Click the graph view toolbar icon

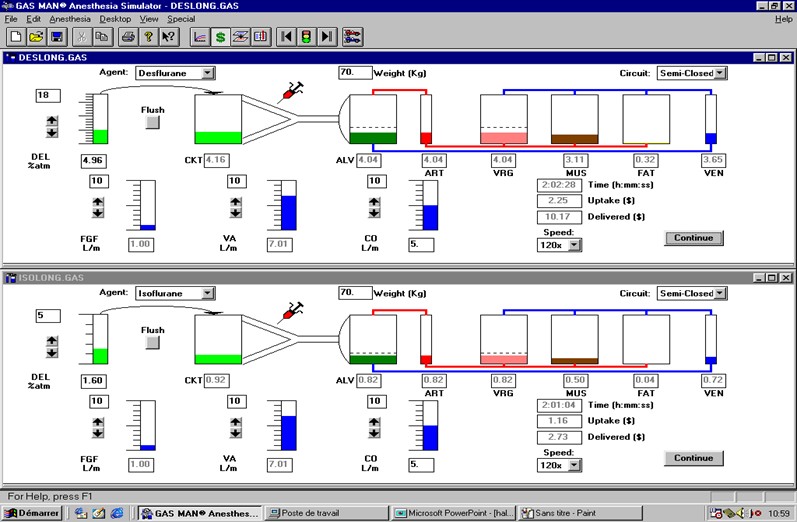pyautogui.click(x=200, y=37)
